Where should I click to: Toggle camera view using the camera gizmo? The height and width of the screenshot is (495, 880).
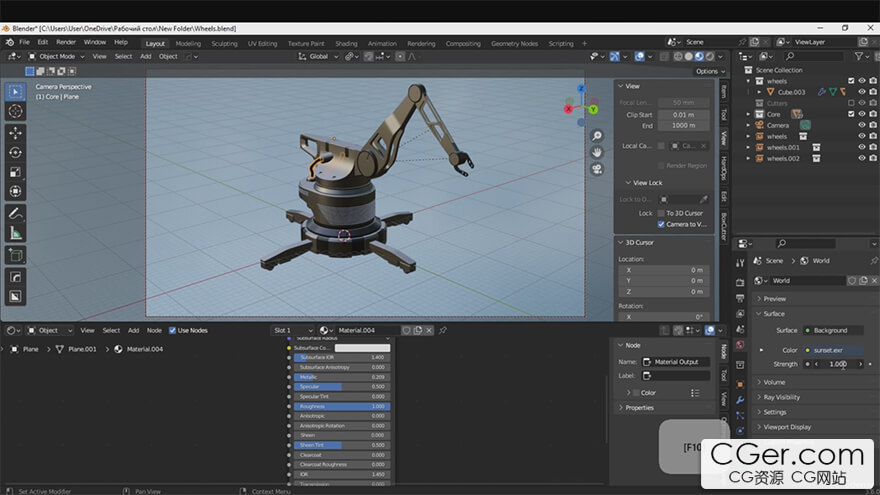[x=597, y=168]
